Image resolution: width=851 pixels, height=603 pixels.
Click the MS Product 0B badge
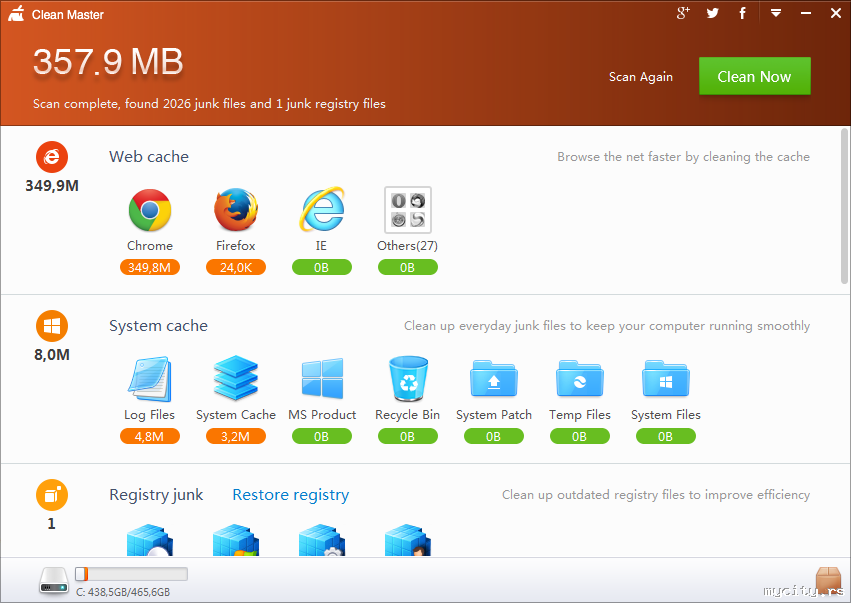[322, 436]
